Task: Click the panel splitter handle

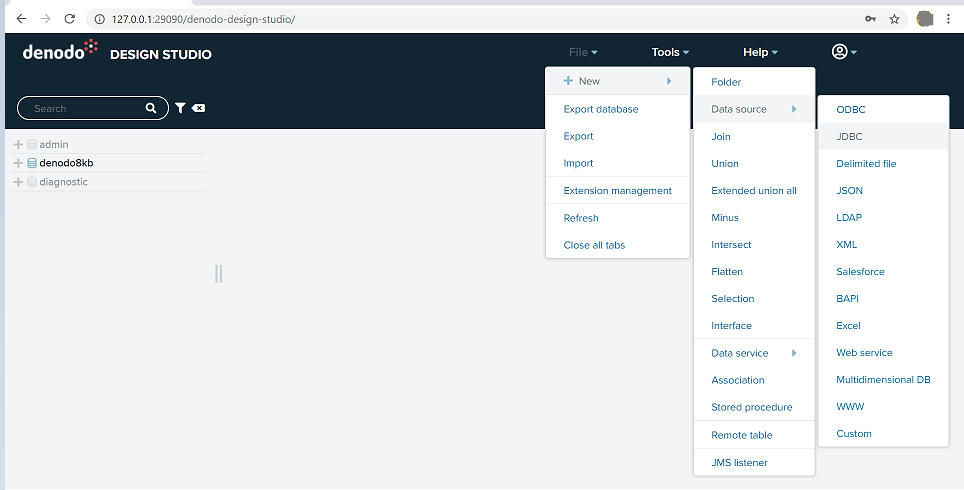Action: [x=218, y=274]
